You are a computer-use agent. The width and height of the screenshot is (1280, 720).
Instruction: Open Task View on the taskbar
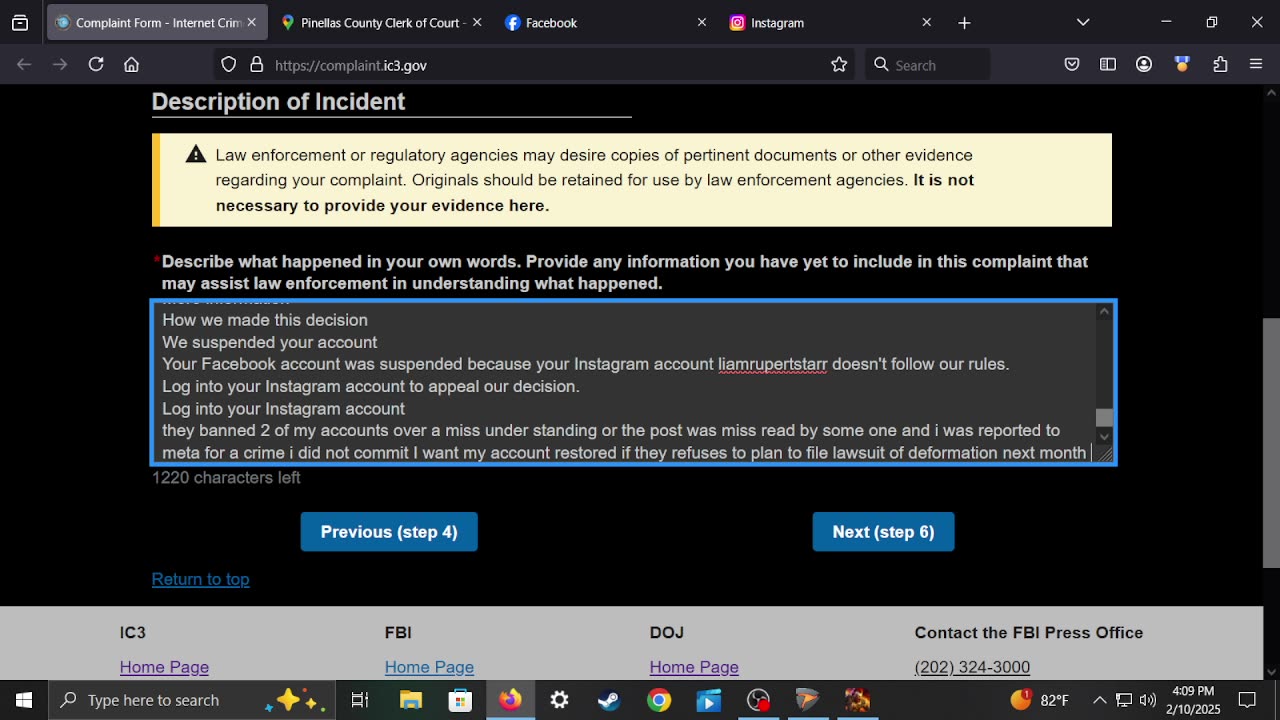pyautogui.click(x=360, y=700)
